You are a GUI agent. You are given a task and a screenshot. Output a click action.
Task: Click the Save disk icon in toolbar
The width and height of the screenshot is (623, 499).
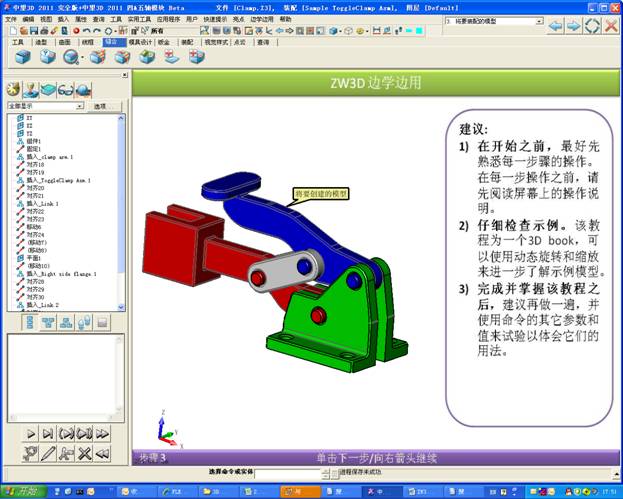click(34, 31)
